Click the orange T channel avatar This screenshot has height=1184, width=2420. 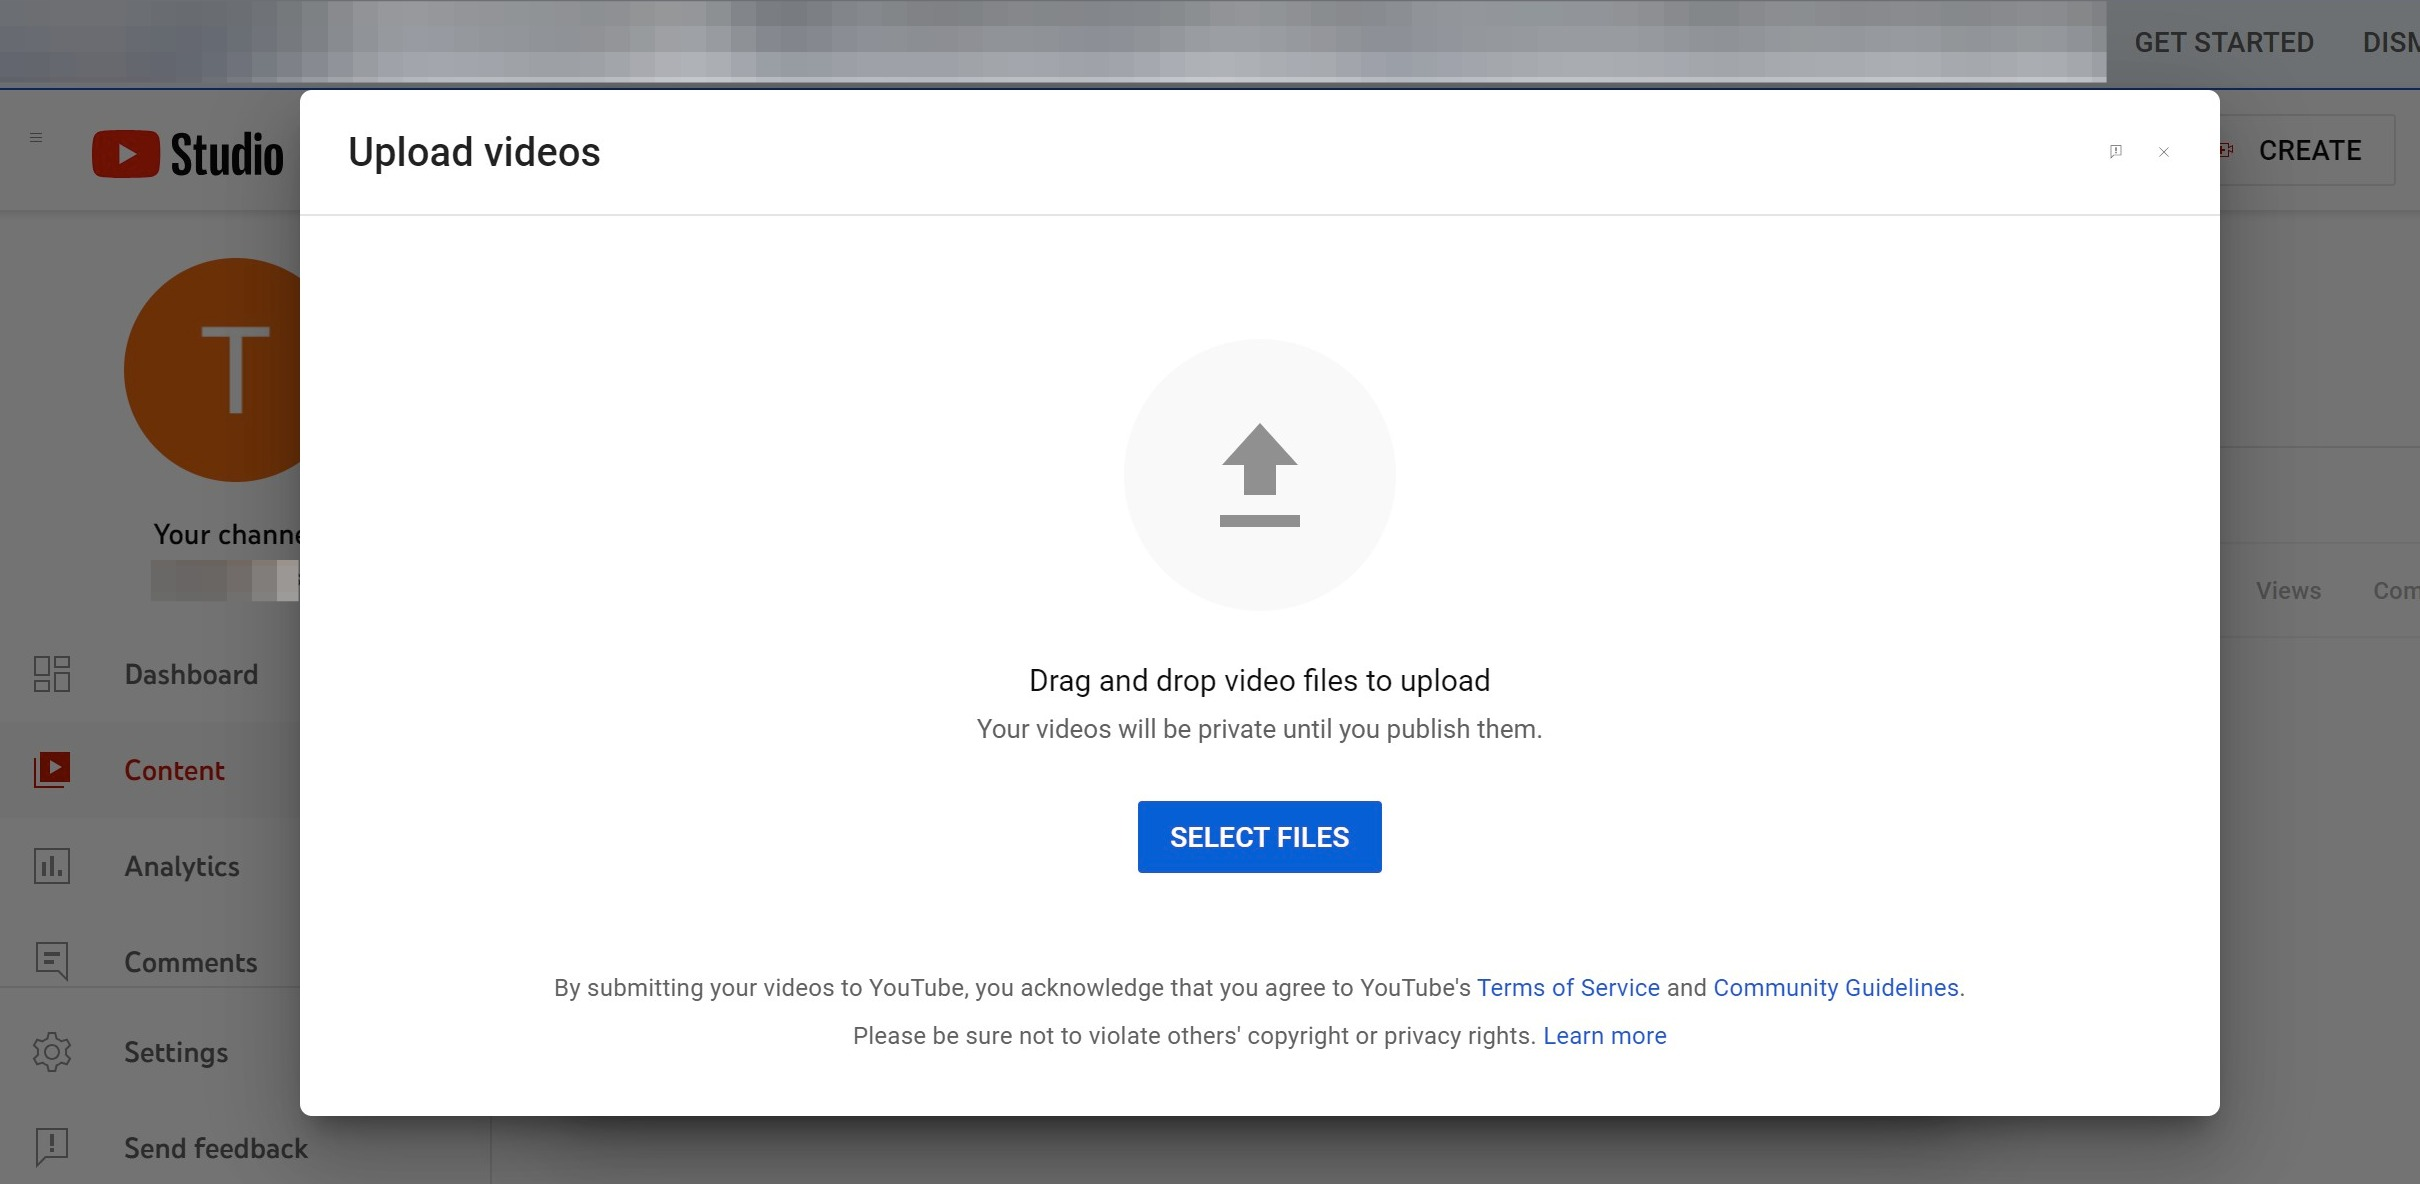pyautogui.click(x=212, y=370)
